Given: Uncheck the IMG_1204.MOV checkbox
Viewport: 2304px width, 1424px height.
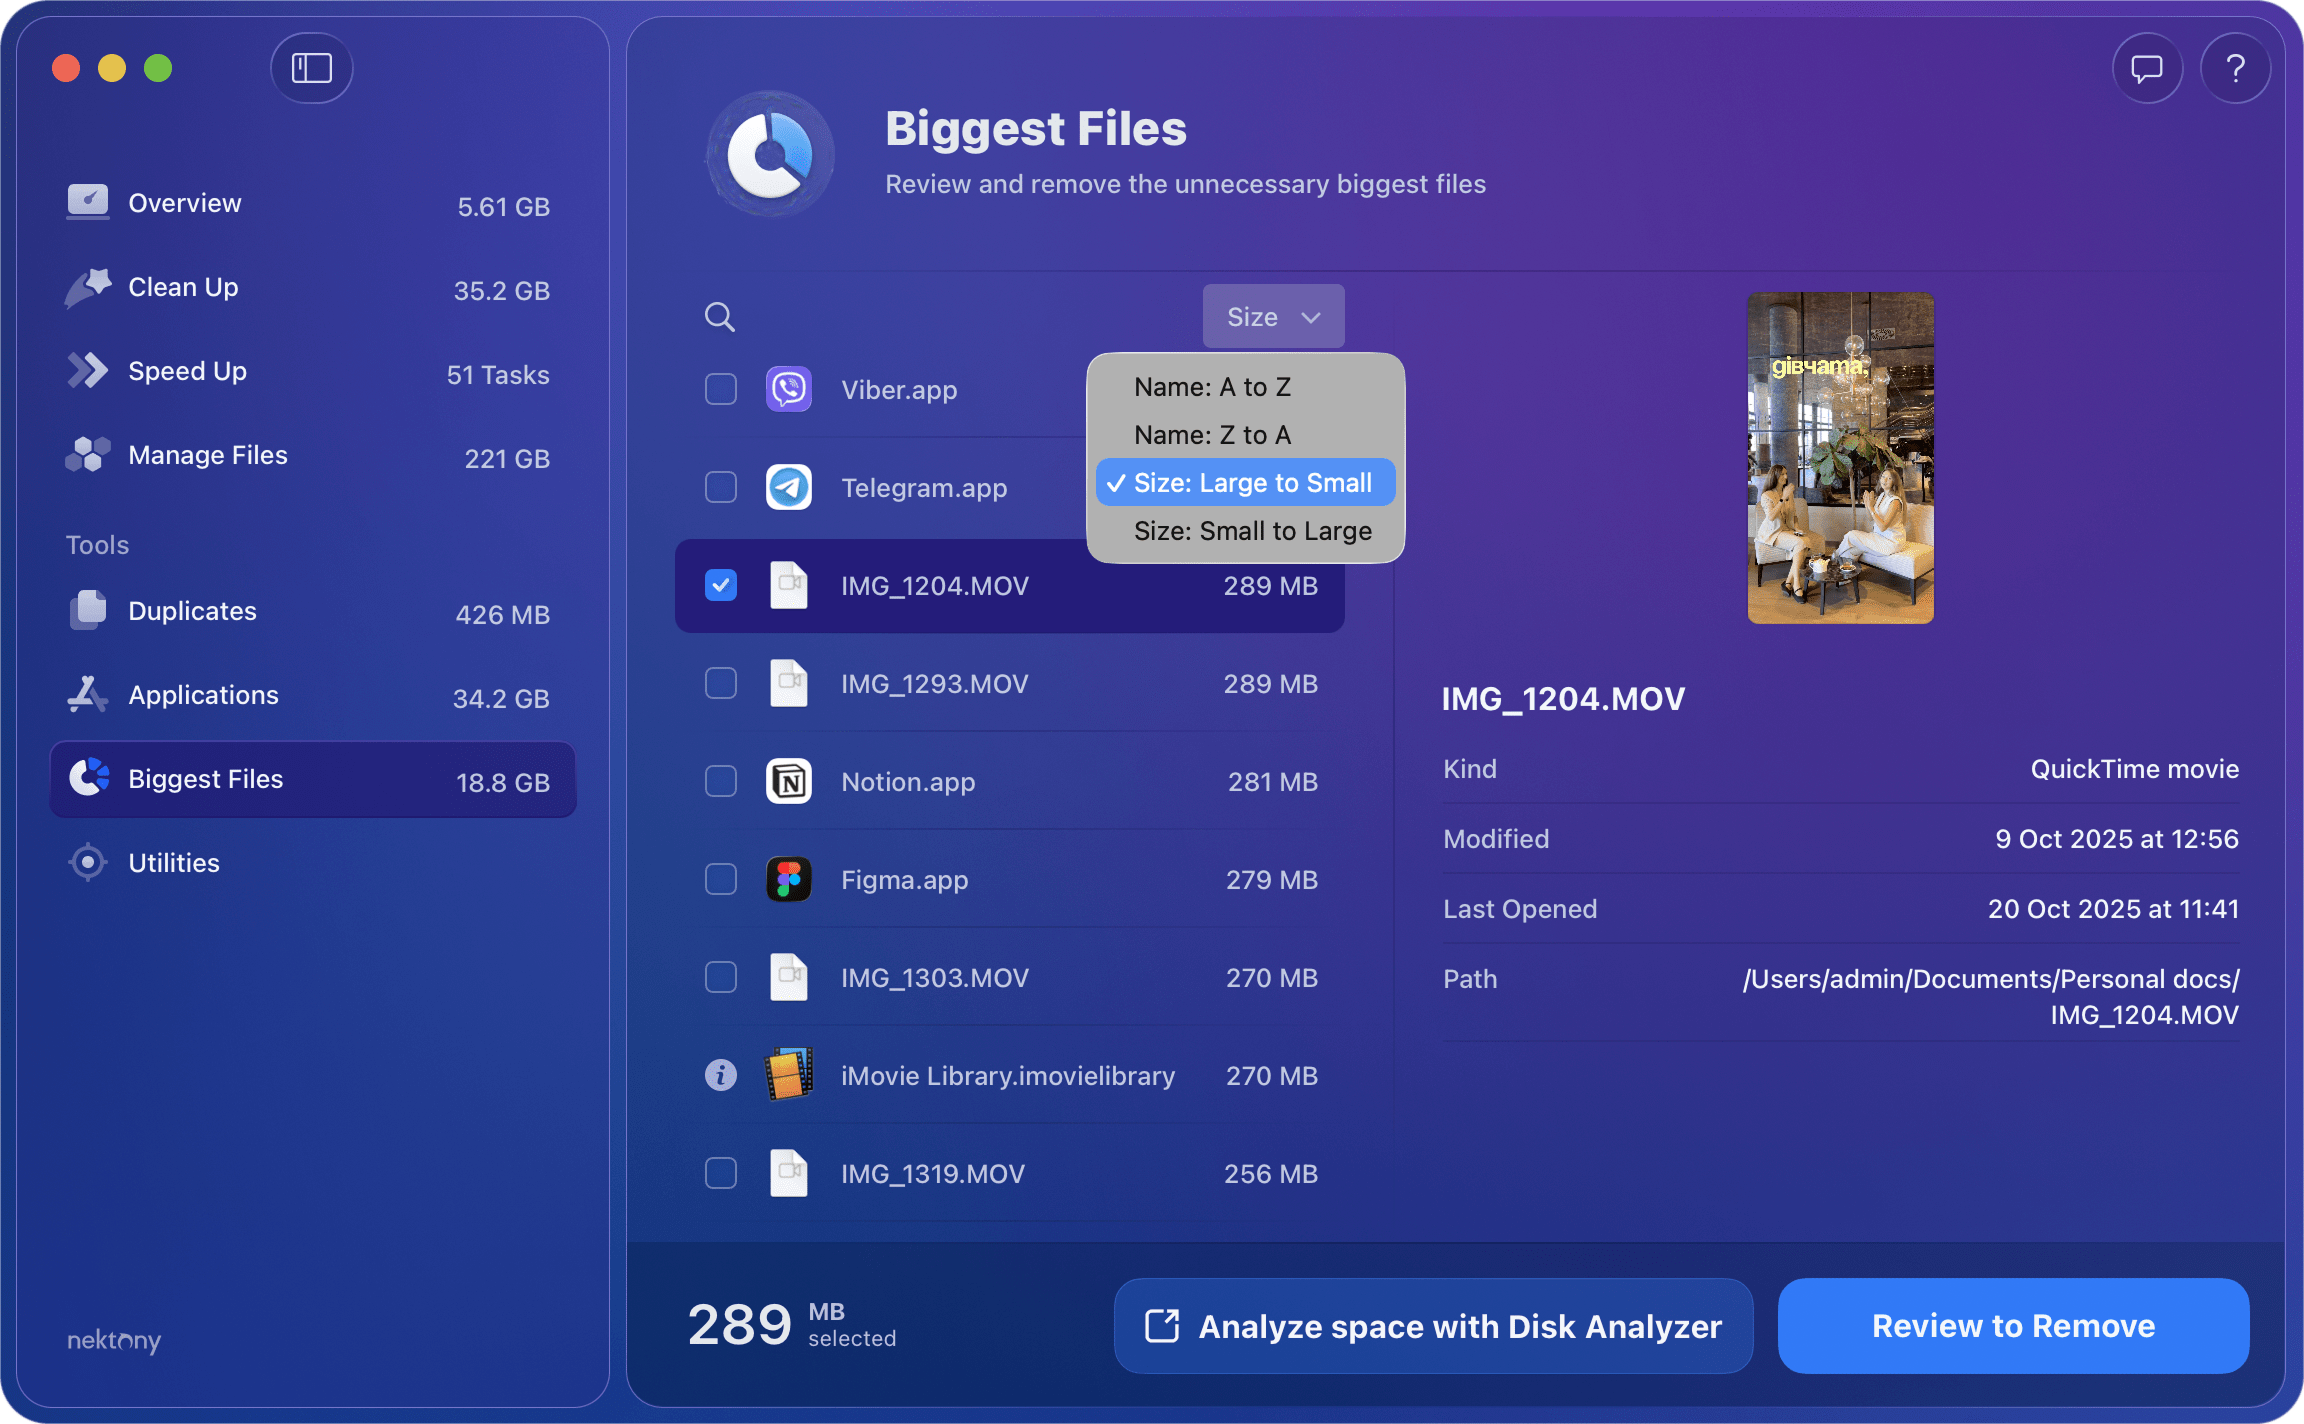Looking at the screenshot, I should [x=720, y=585].
